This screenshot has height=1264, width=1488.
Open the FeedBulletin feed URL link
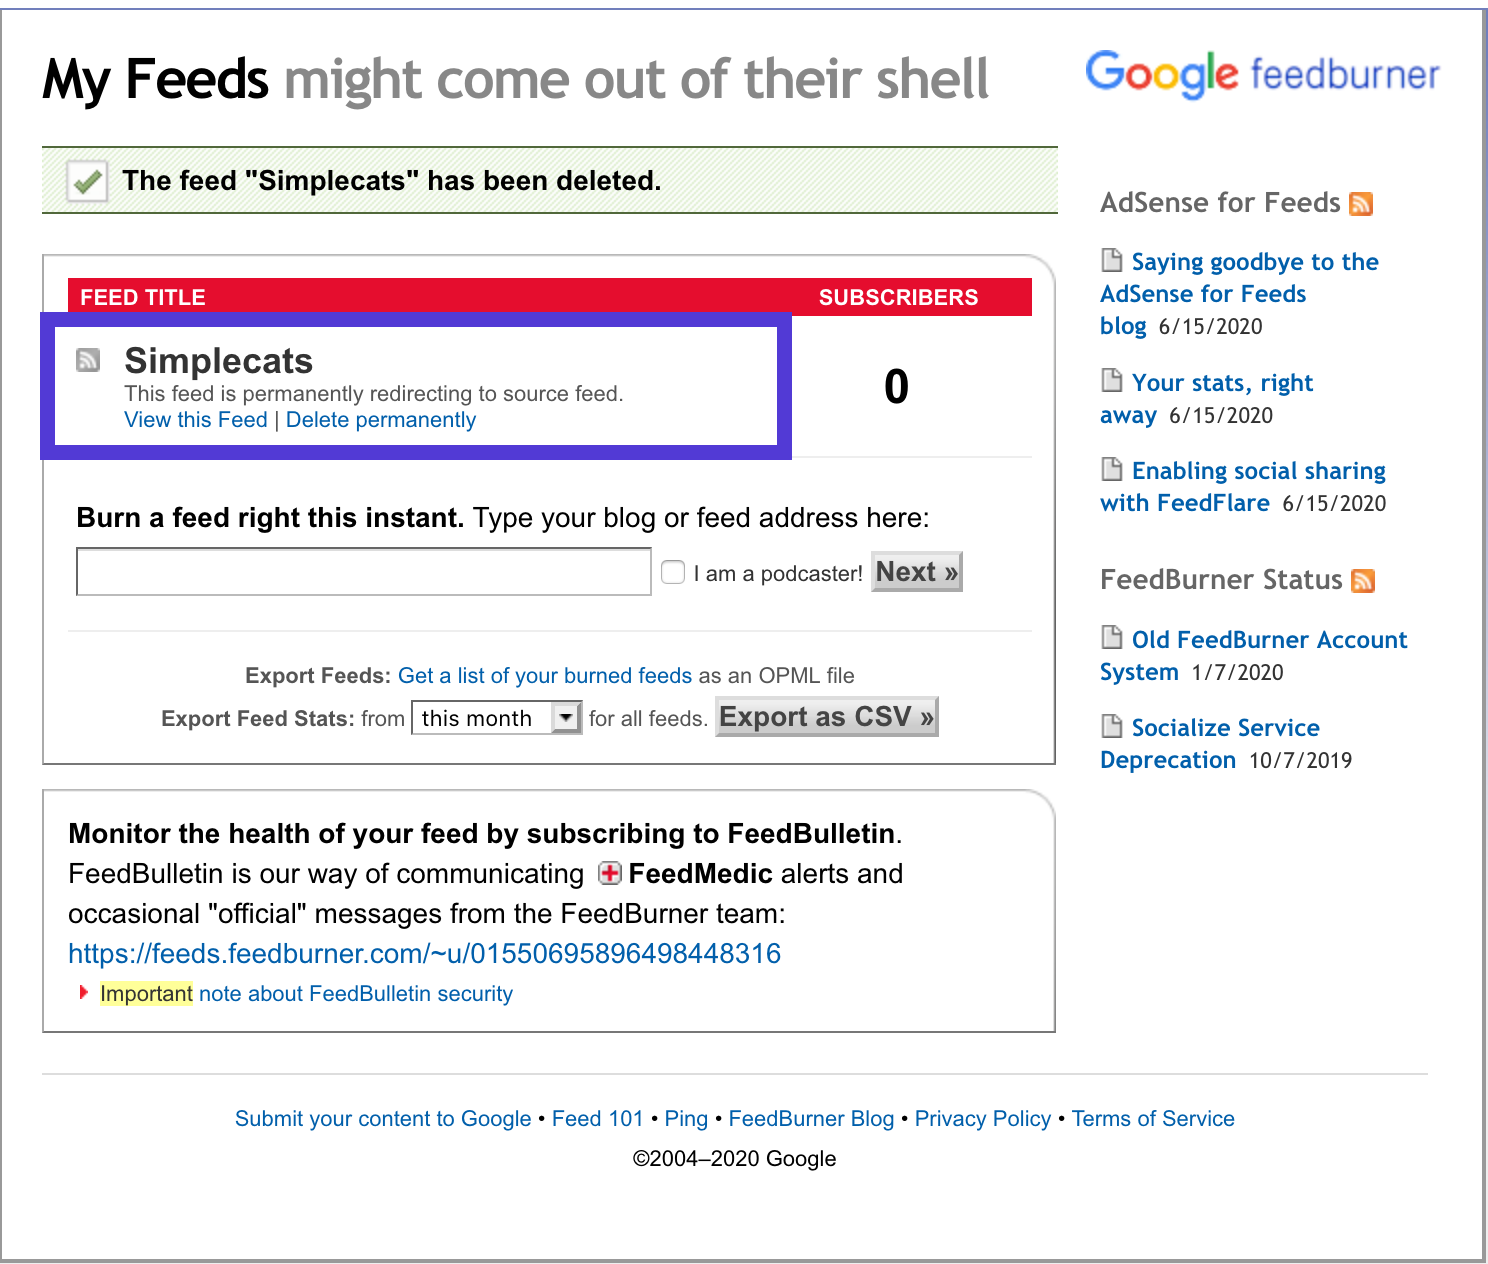point(424,954)
